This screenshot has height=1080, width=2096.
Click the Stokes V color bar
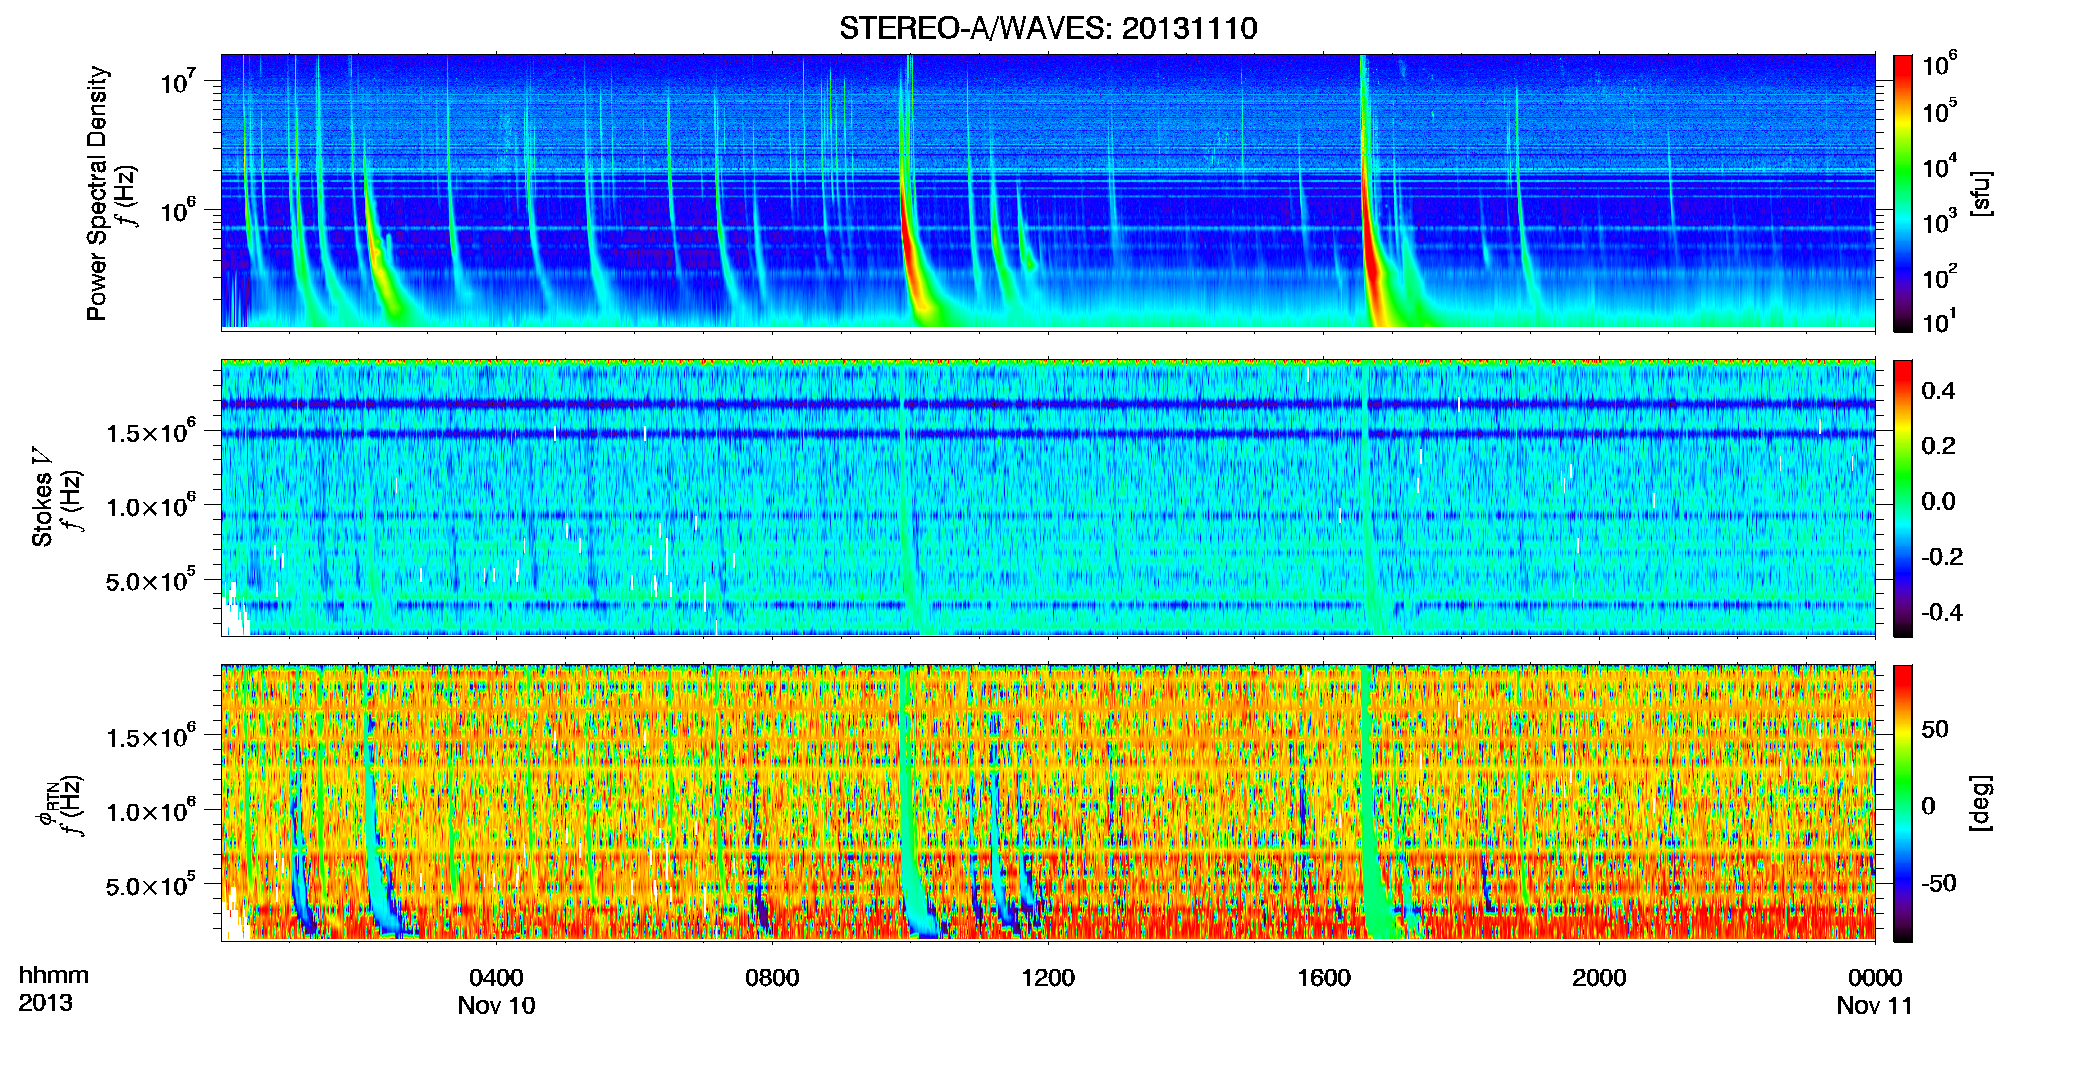[1903, 498]
